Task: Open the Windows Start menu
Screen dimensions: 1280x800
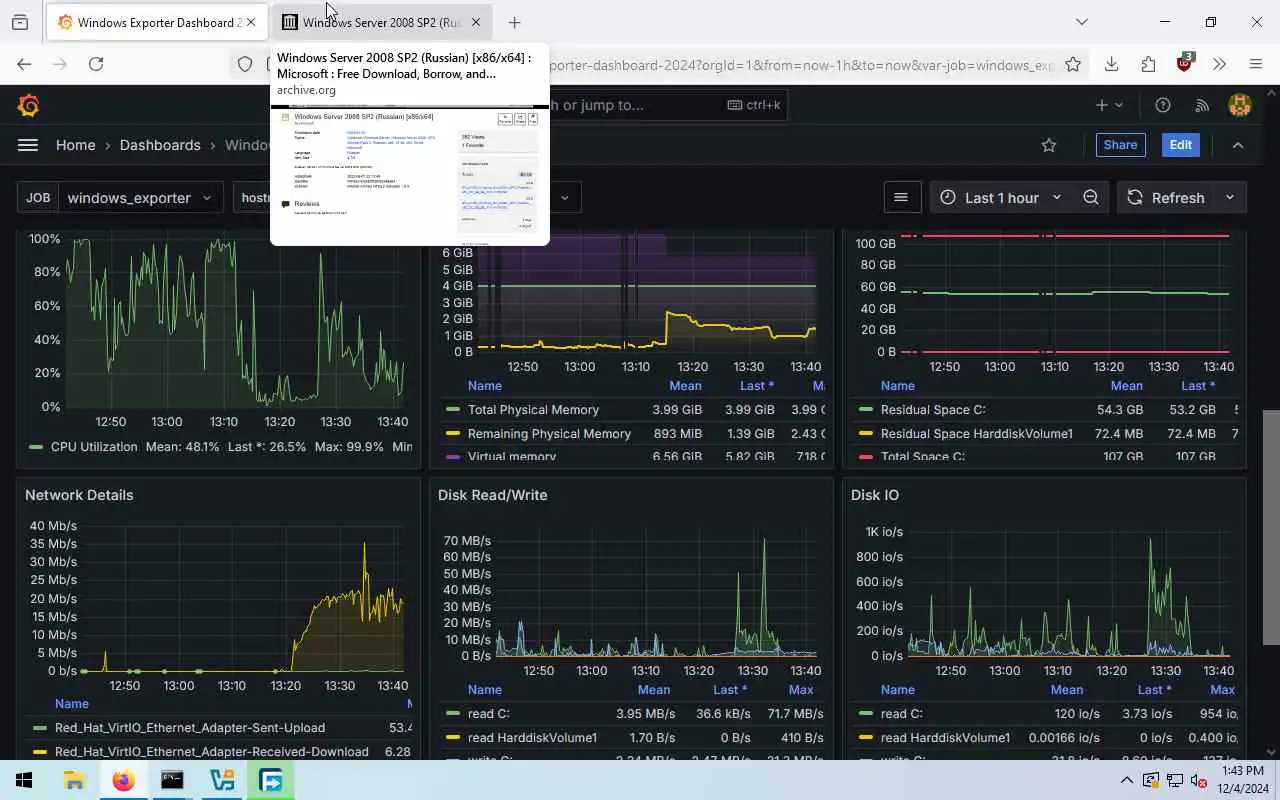Action: (24, 780)
